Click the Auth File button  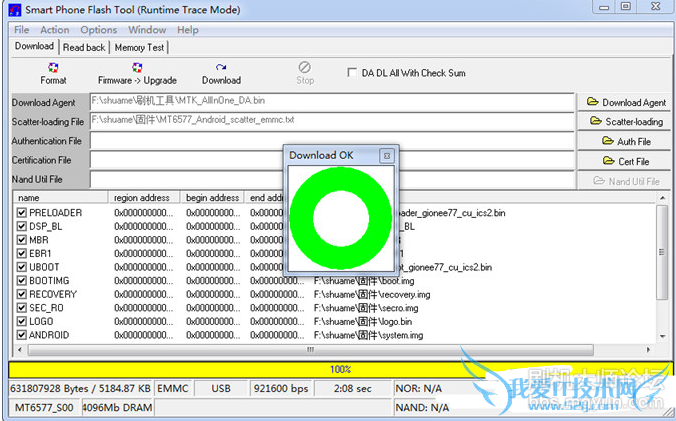(624, 141)
